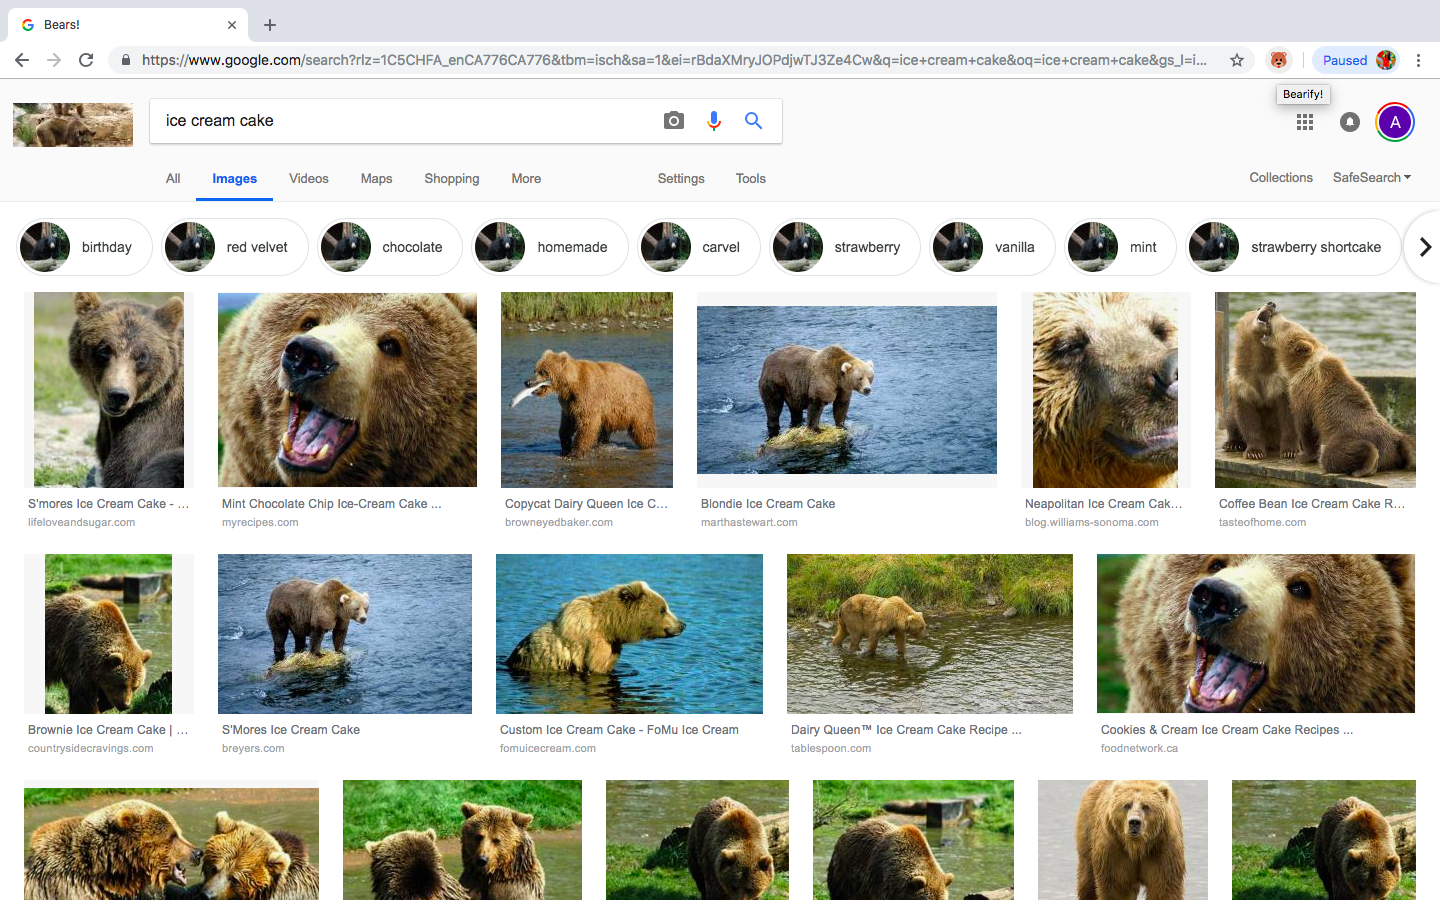
Task: Open the Coffee Bean Ice Cream Cake link
Action: click(x=1312, y=504)
